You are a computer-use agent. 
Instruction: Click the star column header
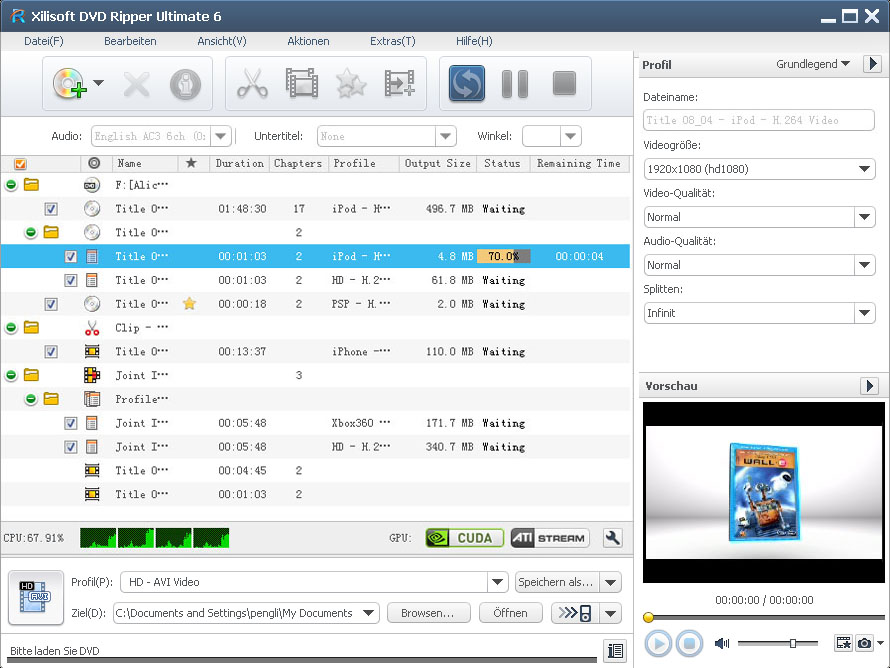191,163
